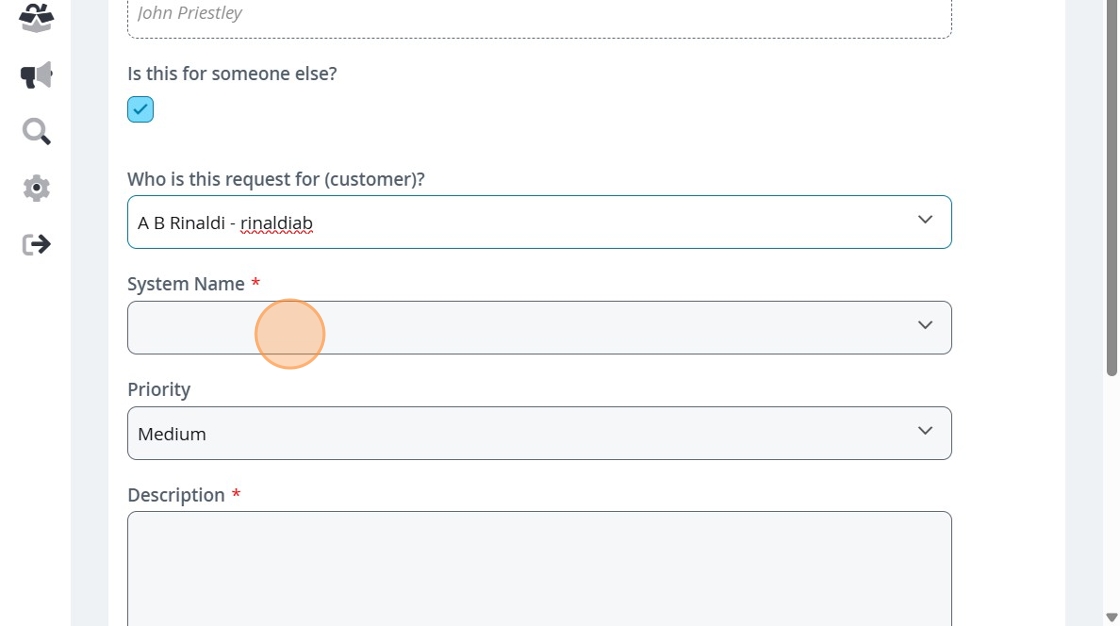The height and width of the screenshot is (626, 1120).
Task: Click 'Who is this request for (customer)?' label
Action: click(x=276, y=180)
